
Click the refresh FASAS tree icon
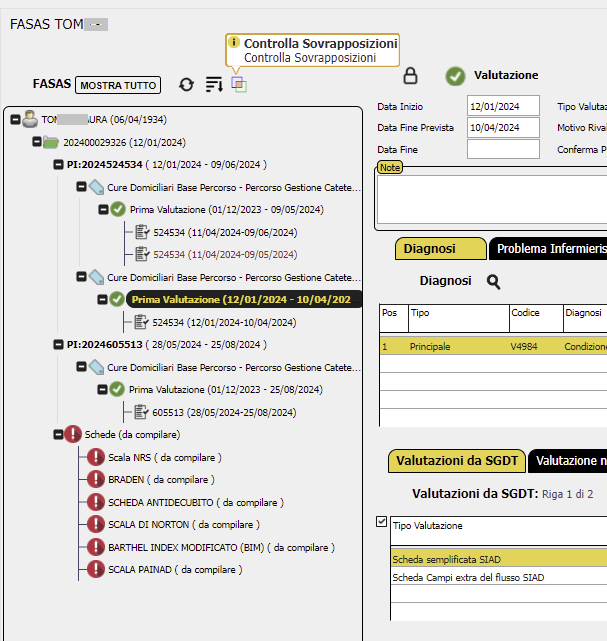point(186,85)
